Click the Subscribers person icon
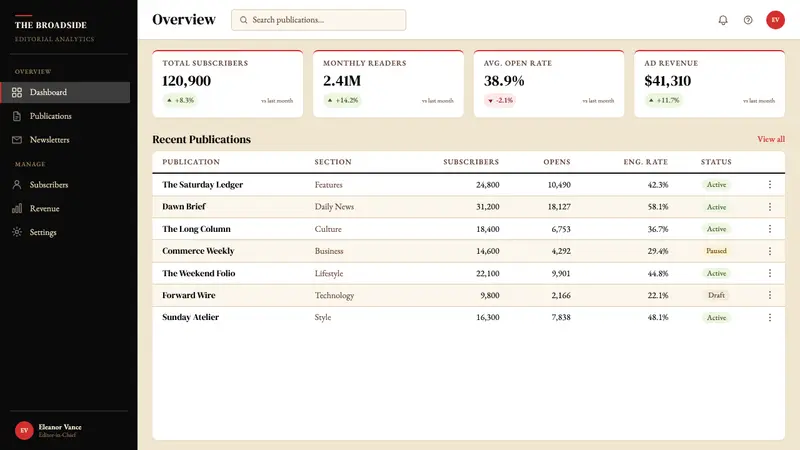This screenshot has height=450, width=800. (x=17, y=185)
